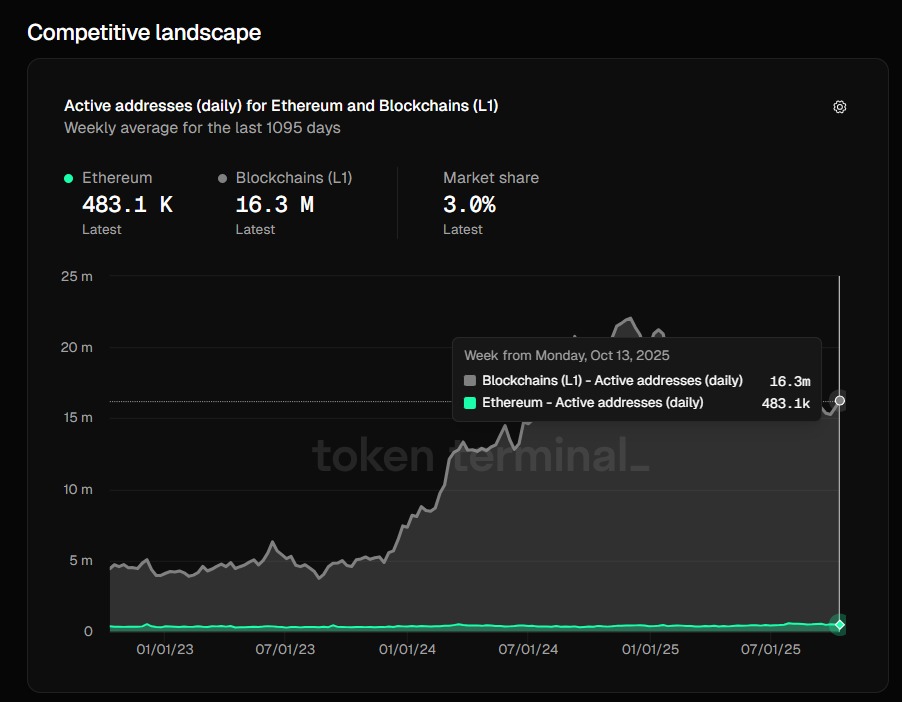This screenshot has height=702, width=902.
Task: Click the gray circle marker at chart end
Action: [840, 401]
